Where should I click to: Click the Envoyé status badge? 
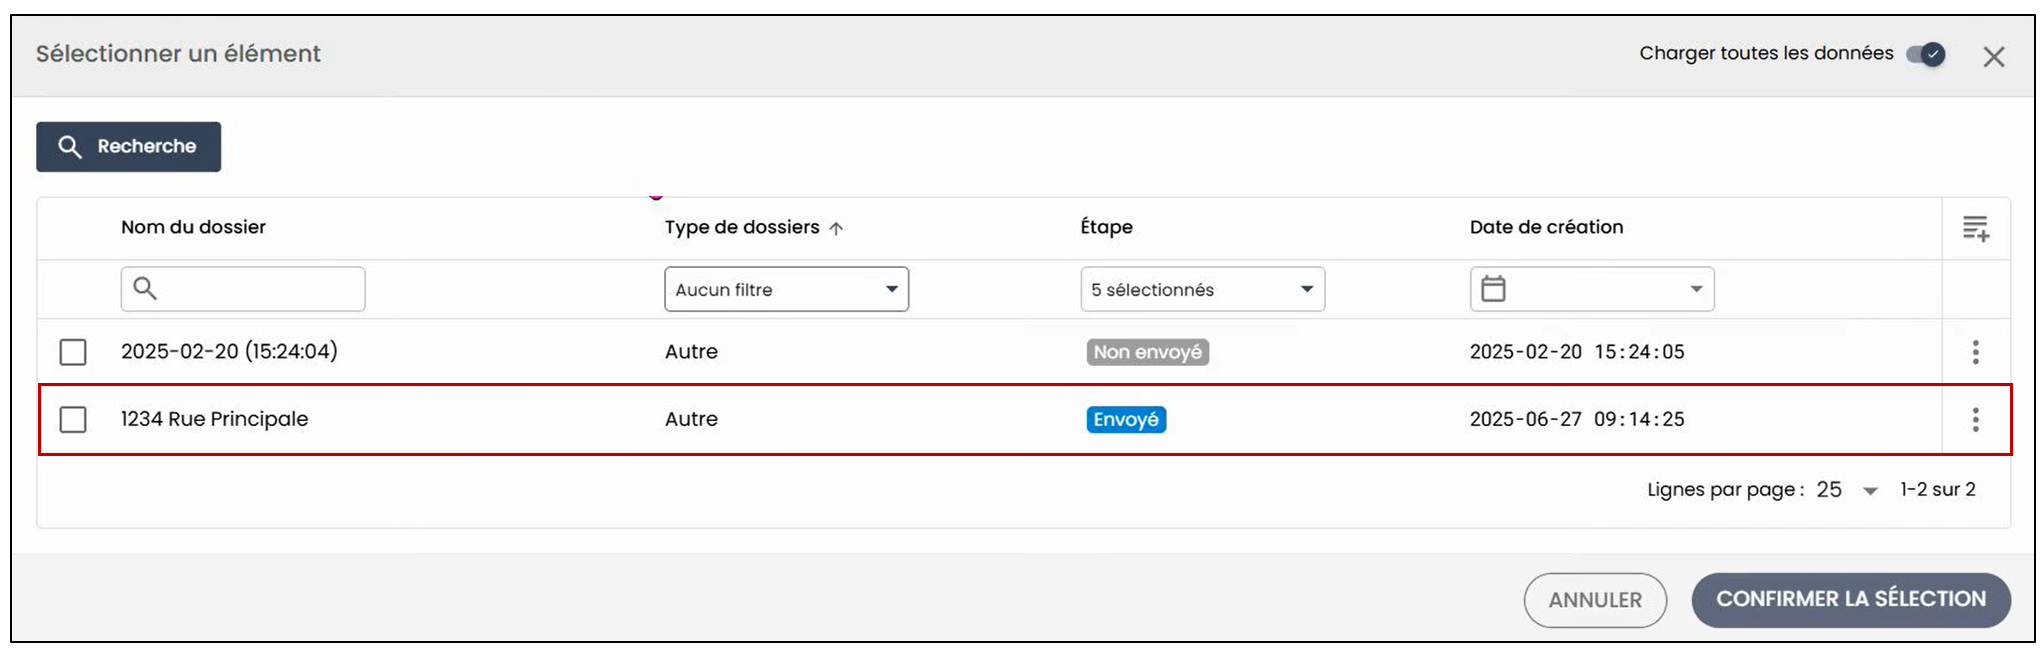click(x=1126, y=420)
